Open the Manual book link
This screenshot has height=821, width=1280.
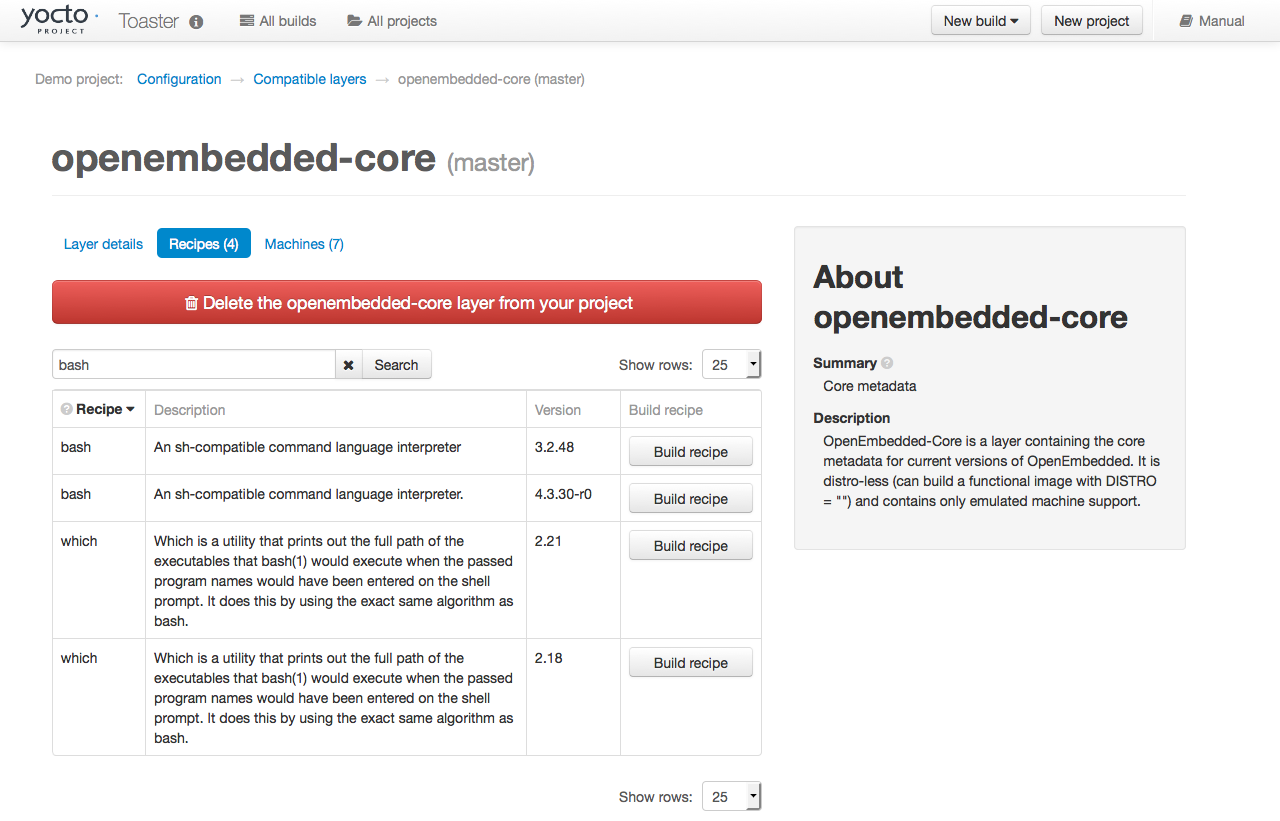(1211, 21)
